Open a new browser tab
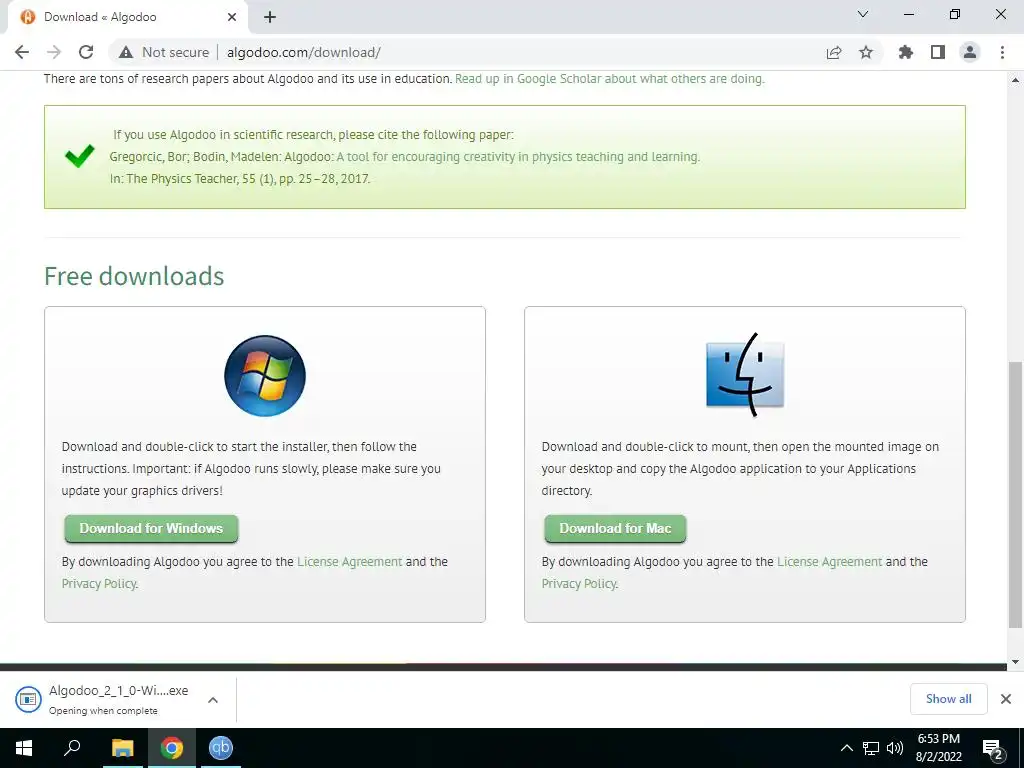Viewport: 1024px width, 768px height. [270, 17]
